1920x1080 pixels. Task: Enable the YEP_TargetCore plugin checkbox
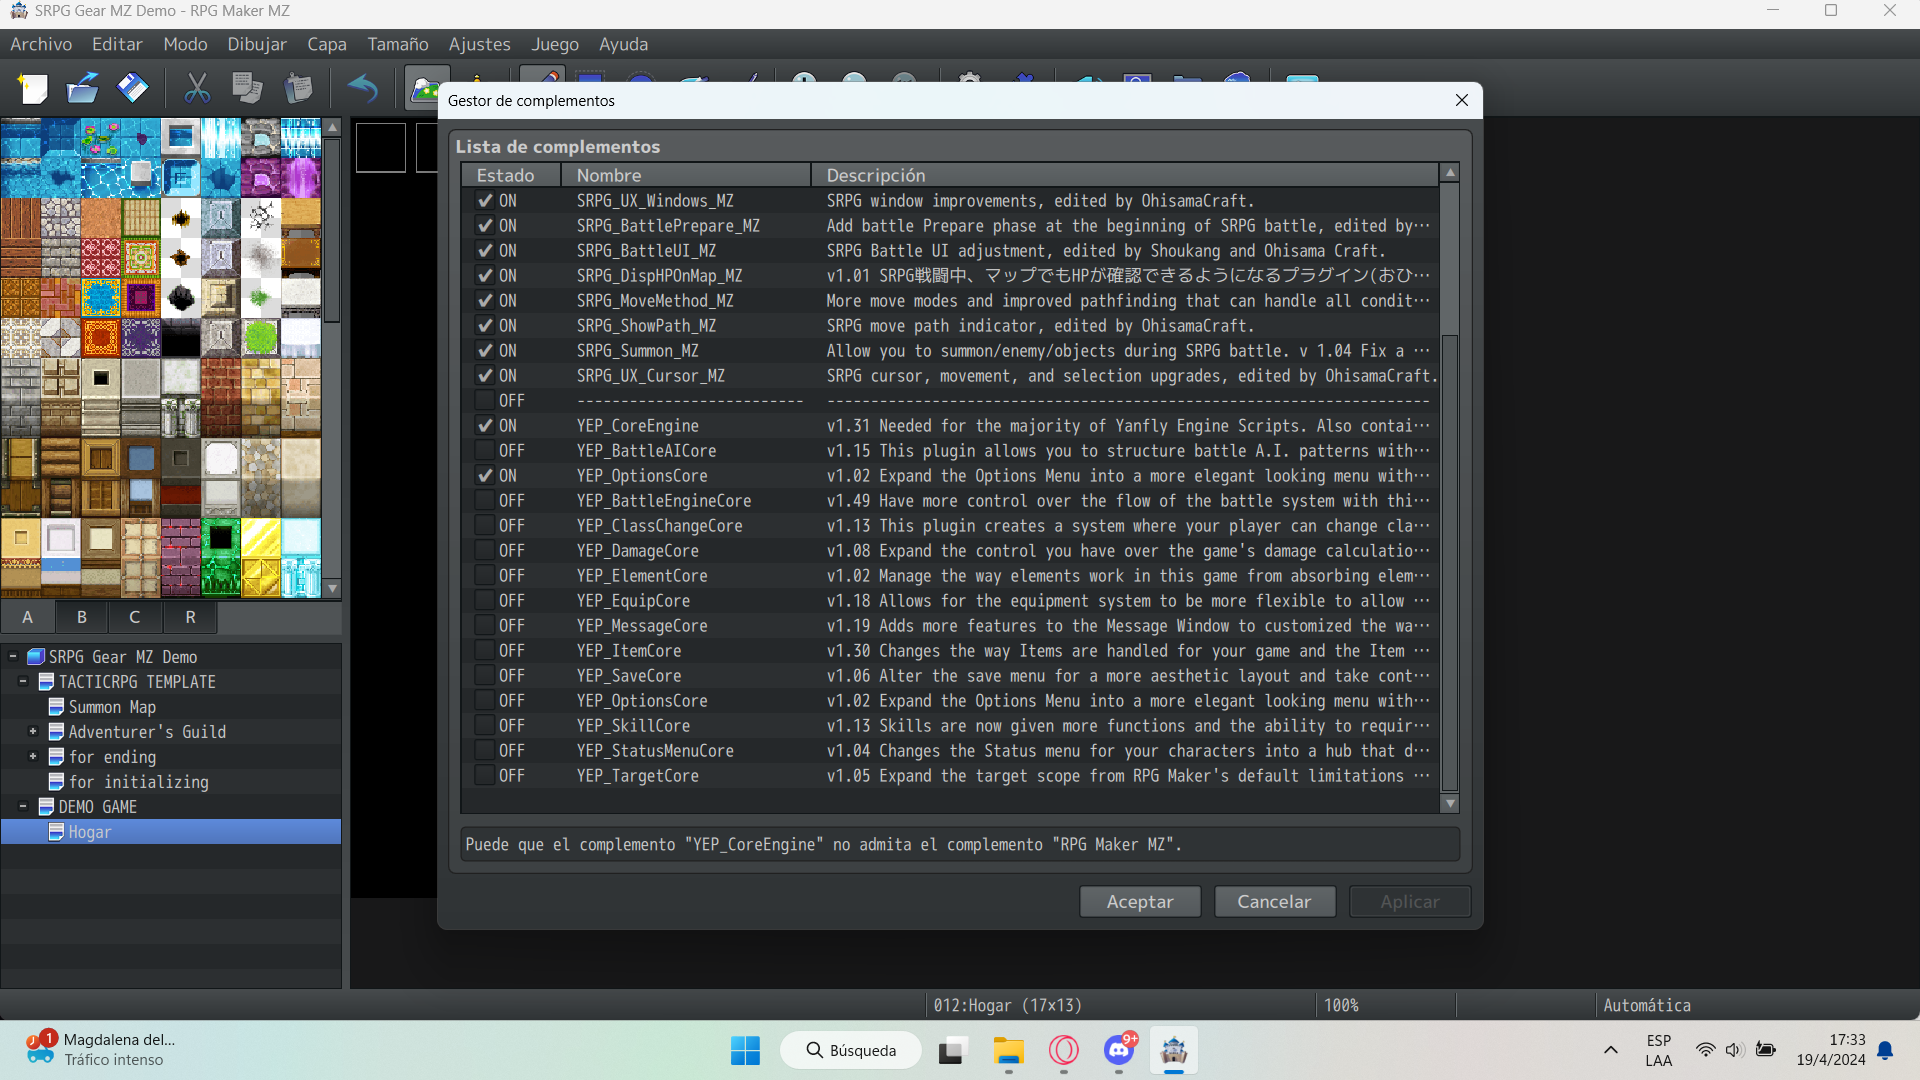click(x=485, y=776)
